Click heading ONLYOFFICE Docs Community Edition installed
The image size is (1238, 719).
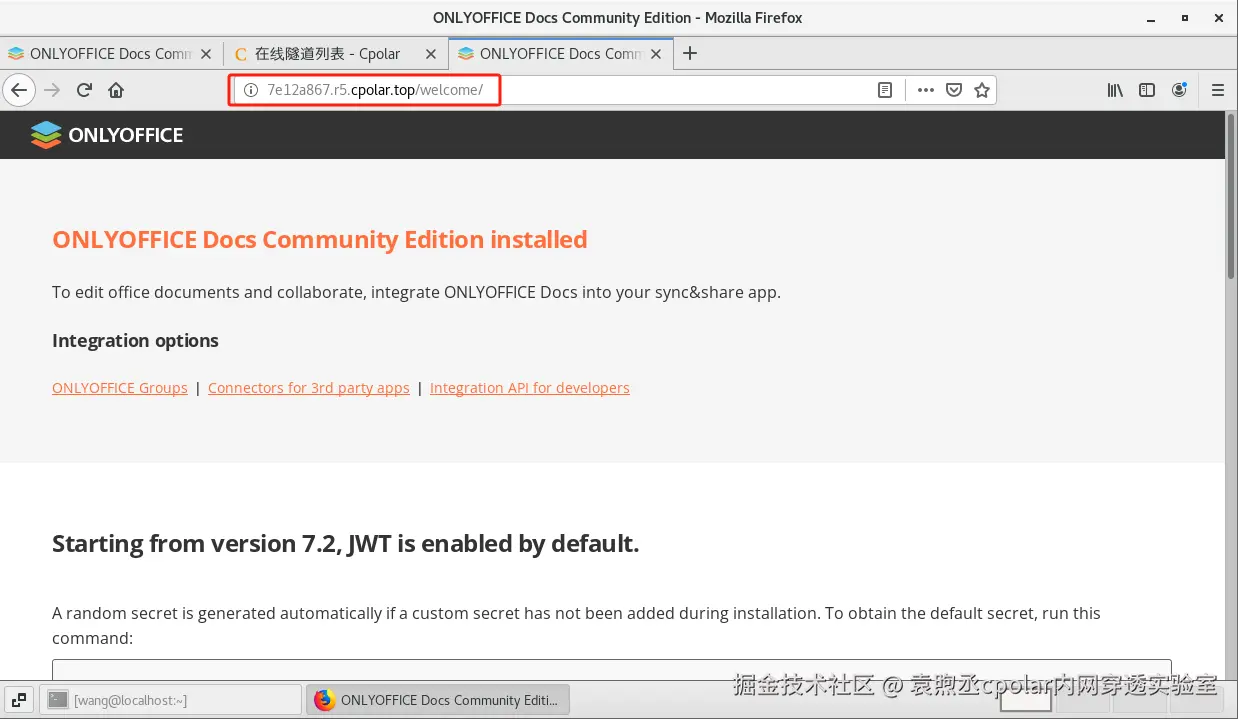coord(320,240)
